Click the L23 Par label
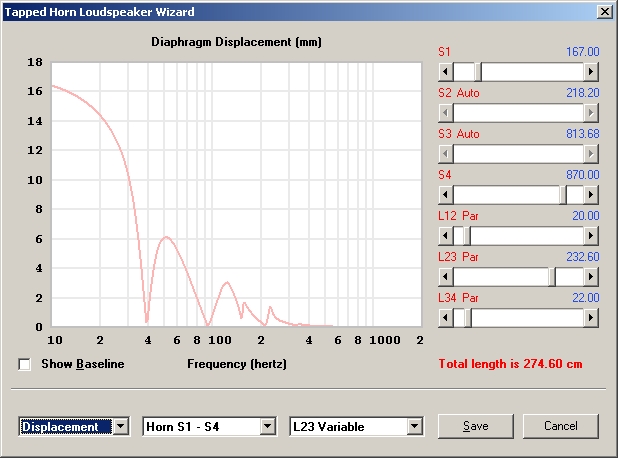618x458 pixels. tap(458, 257)
